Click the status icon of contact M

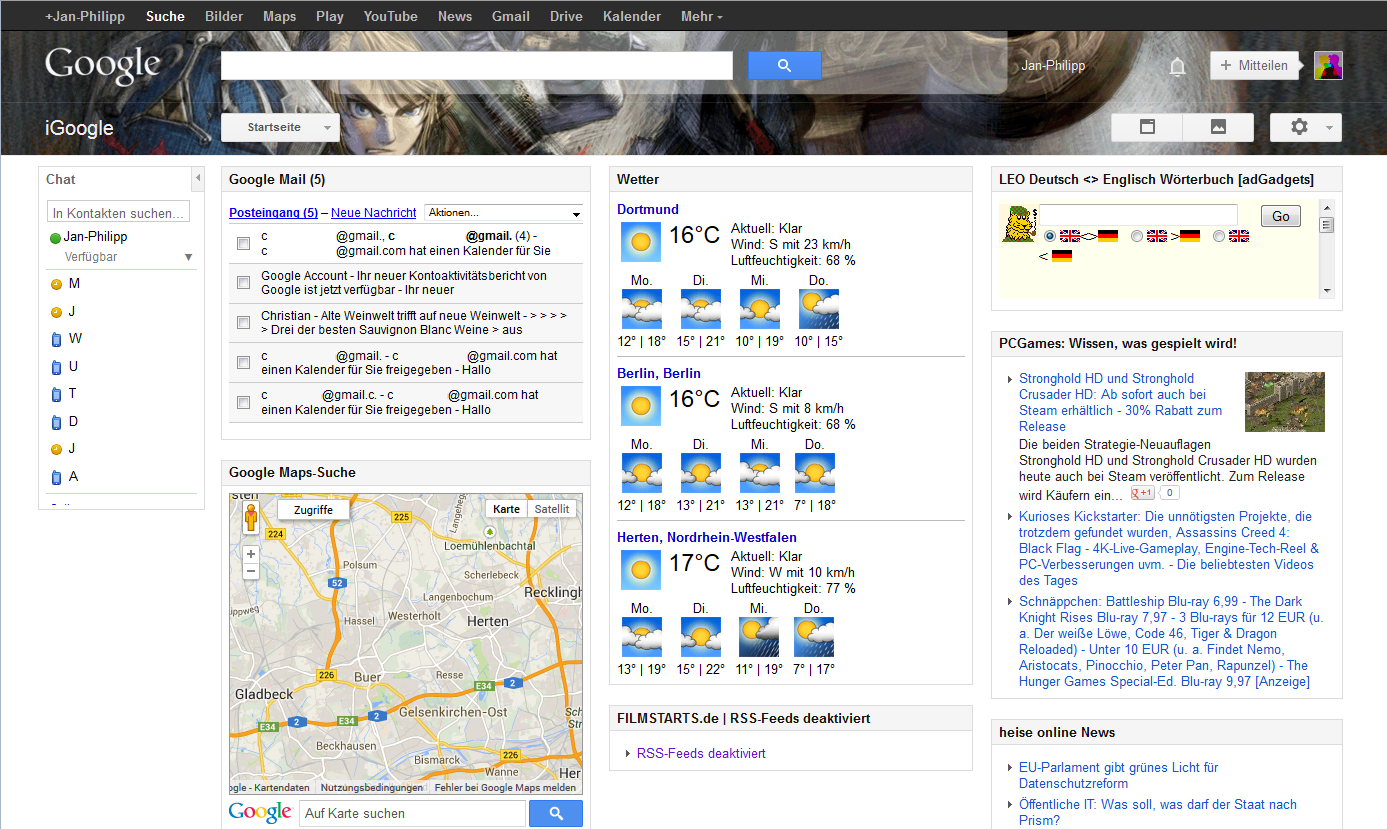(56, 285)
